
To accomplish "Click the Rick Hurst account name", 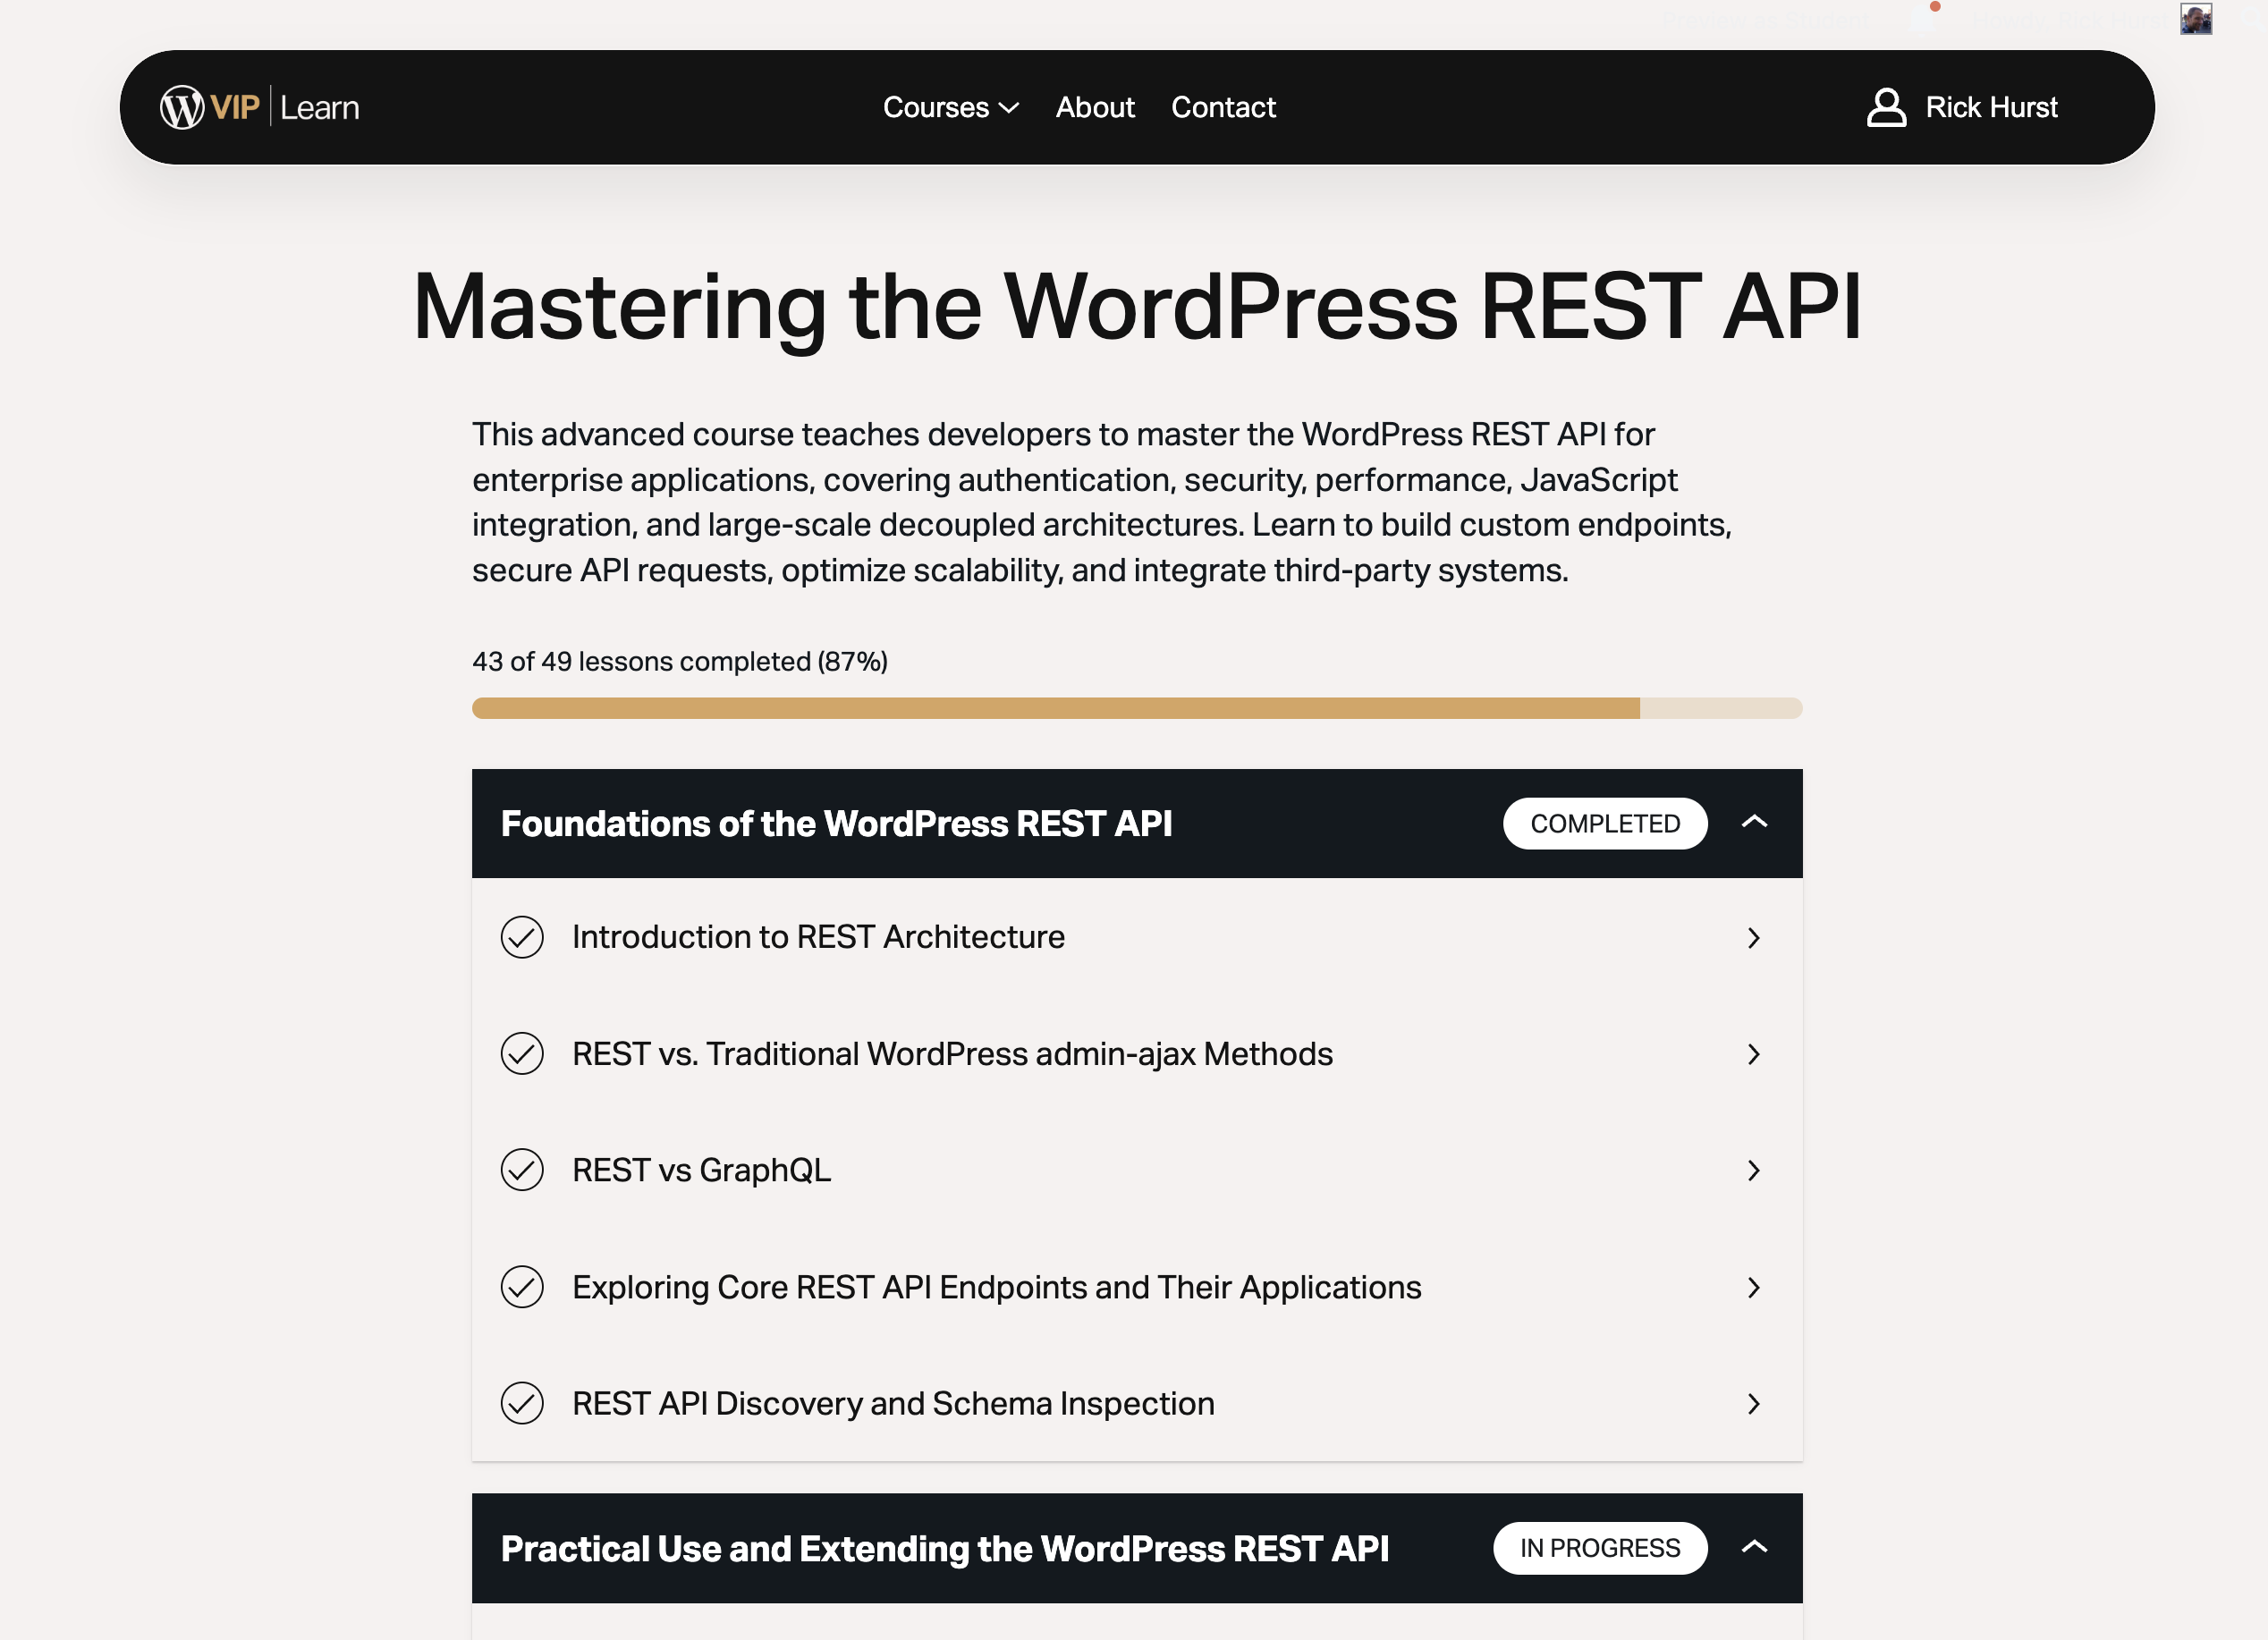I will (1991, 107).
